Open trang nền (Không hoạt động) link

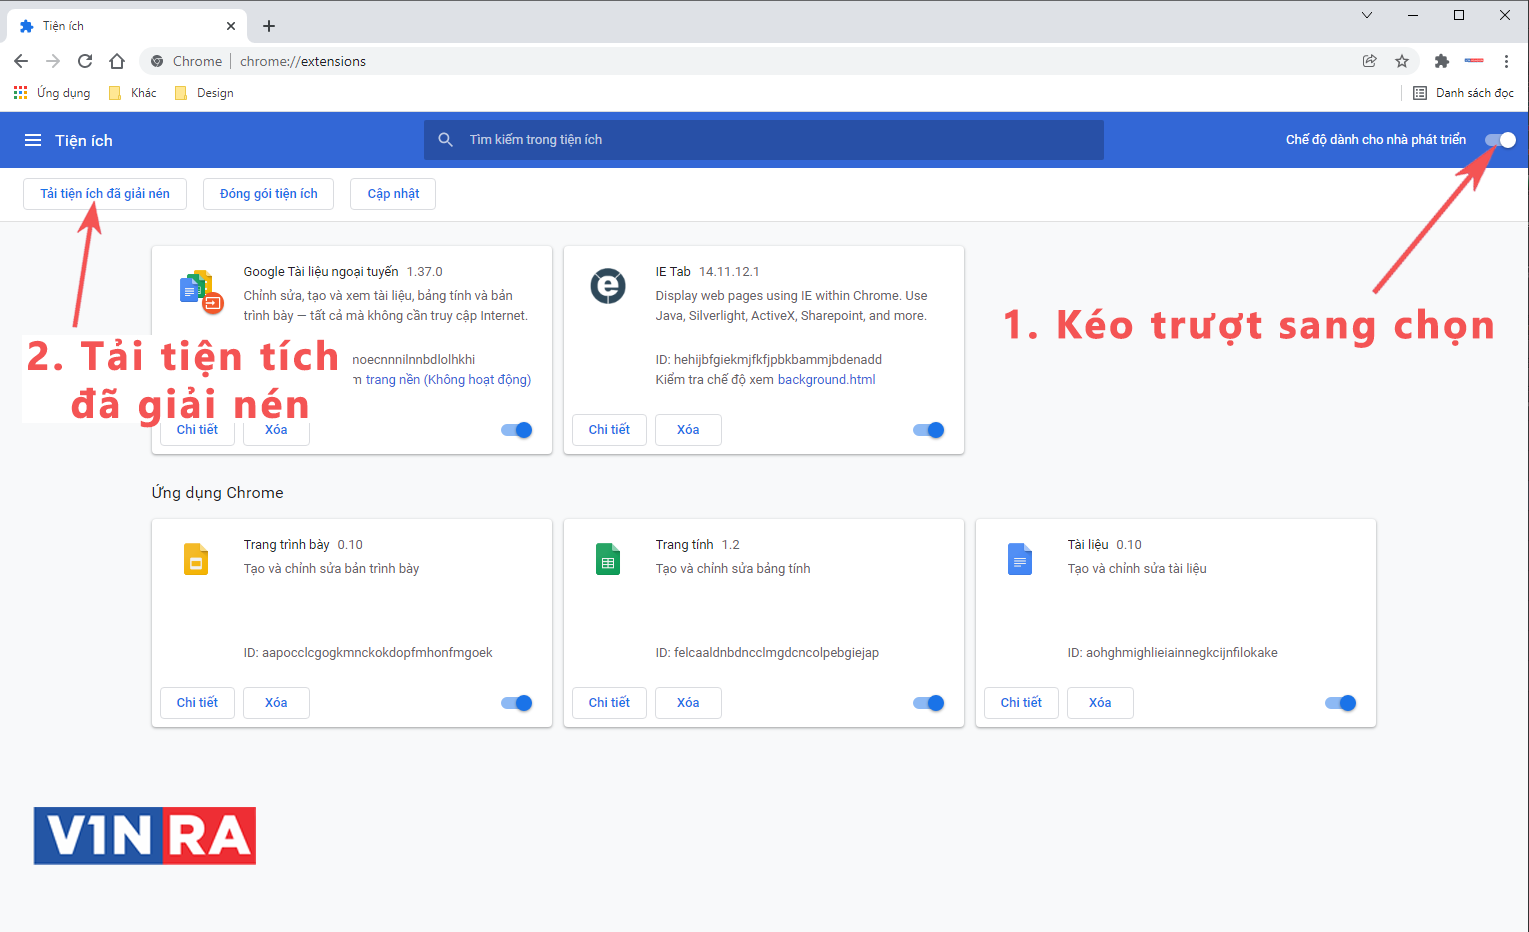coord(442,380)
